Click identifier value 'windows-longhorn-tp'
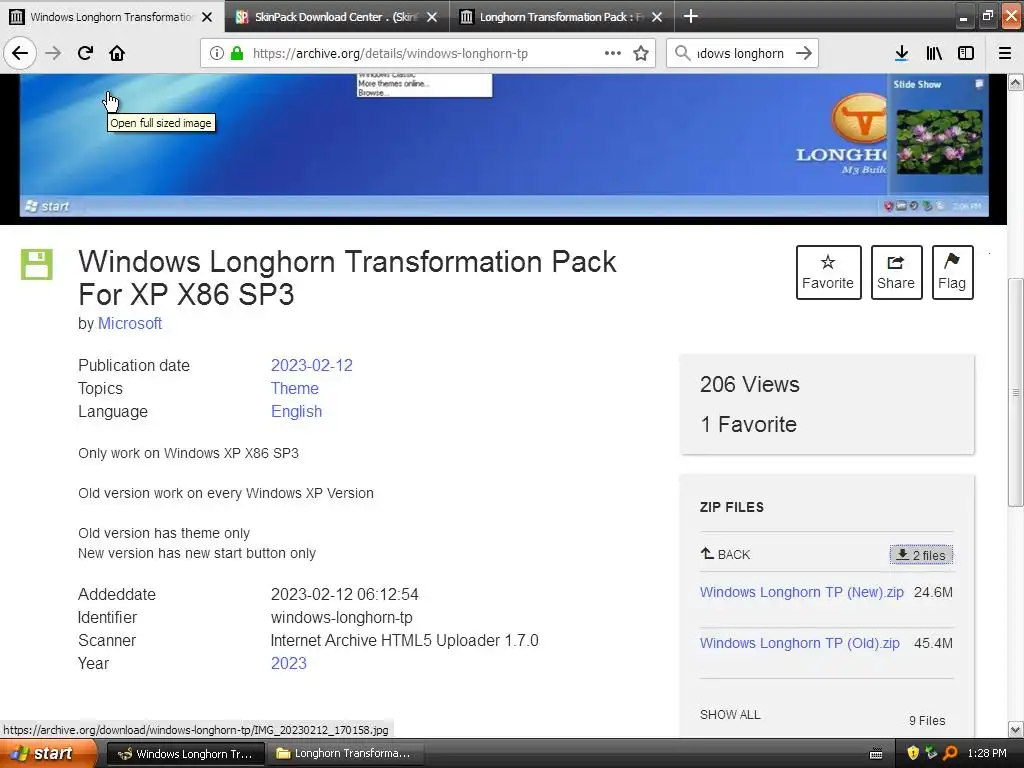The width and height of the screenshot is (1024, 768). click(x=342, y=617)
